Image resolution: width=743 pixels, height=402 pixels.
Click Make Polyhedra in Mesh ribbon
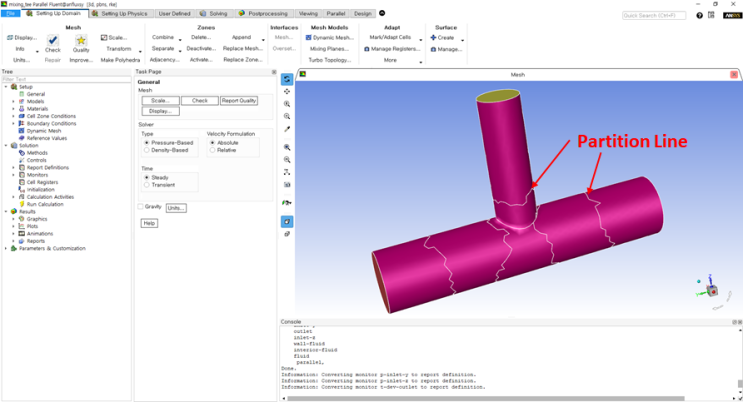[120, 60]
